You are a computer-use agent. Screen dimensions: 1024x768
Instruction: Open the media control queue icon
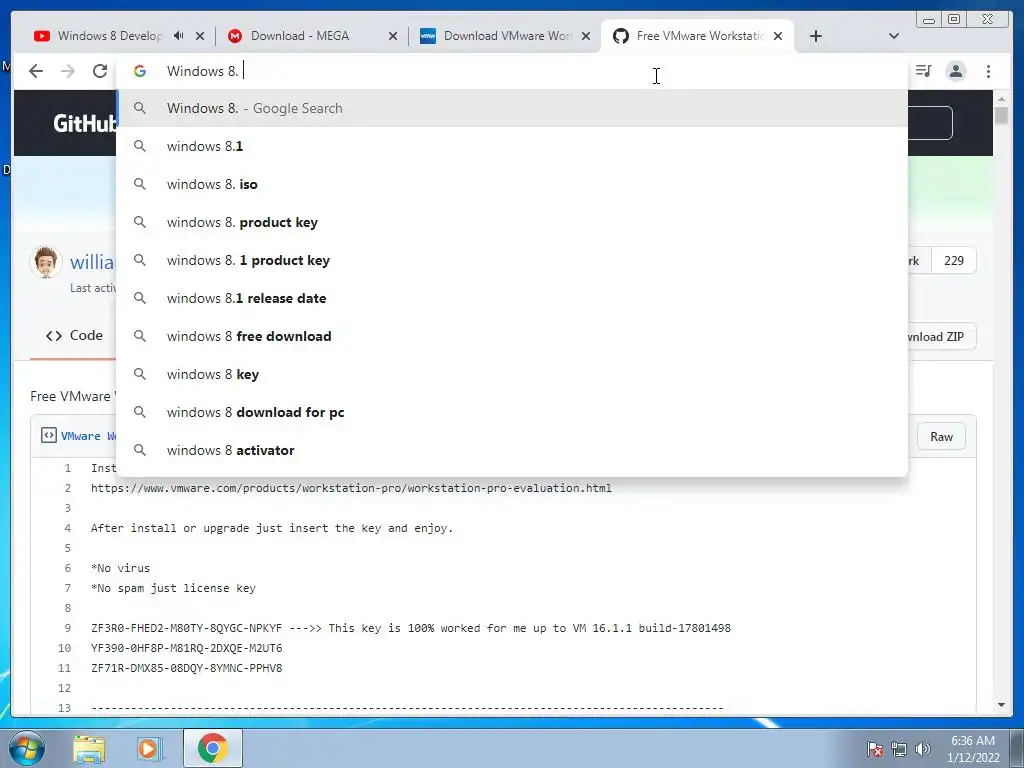tap(923, 71)
